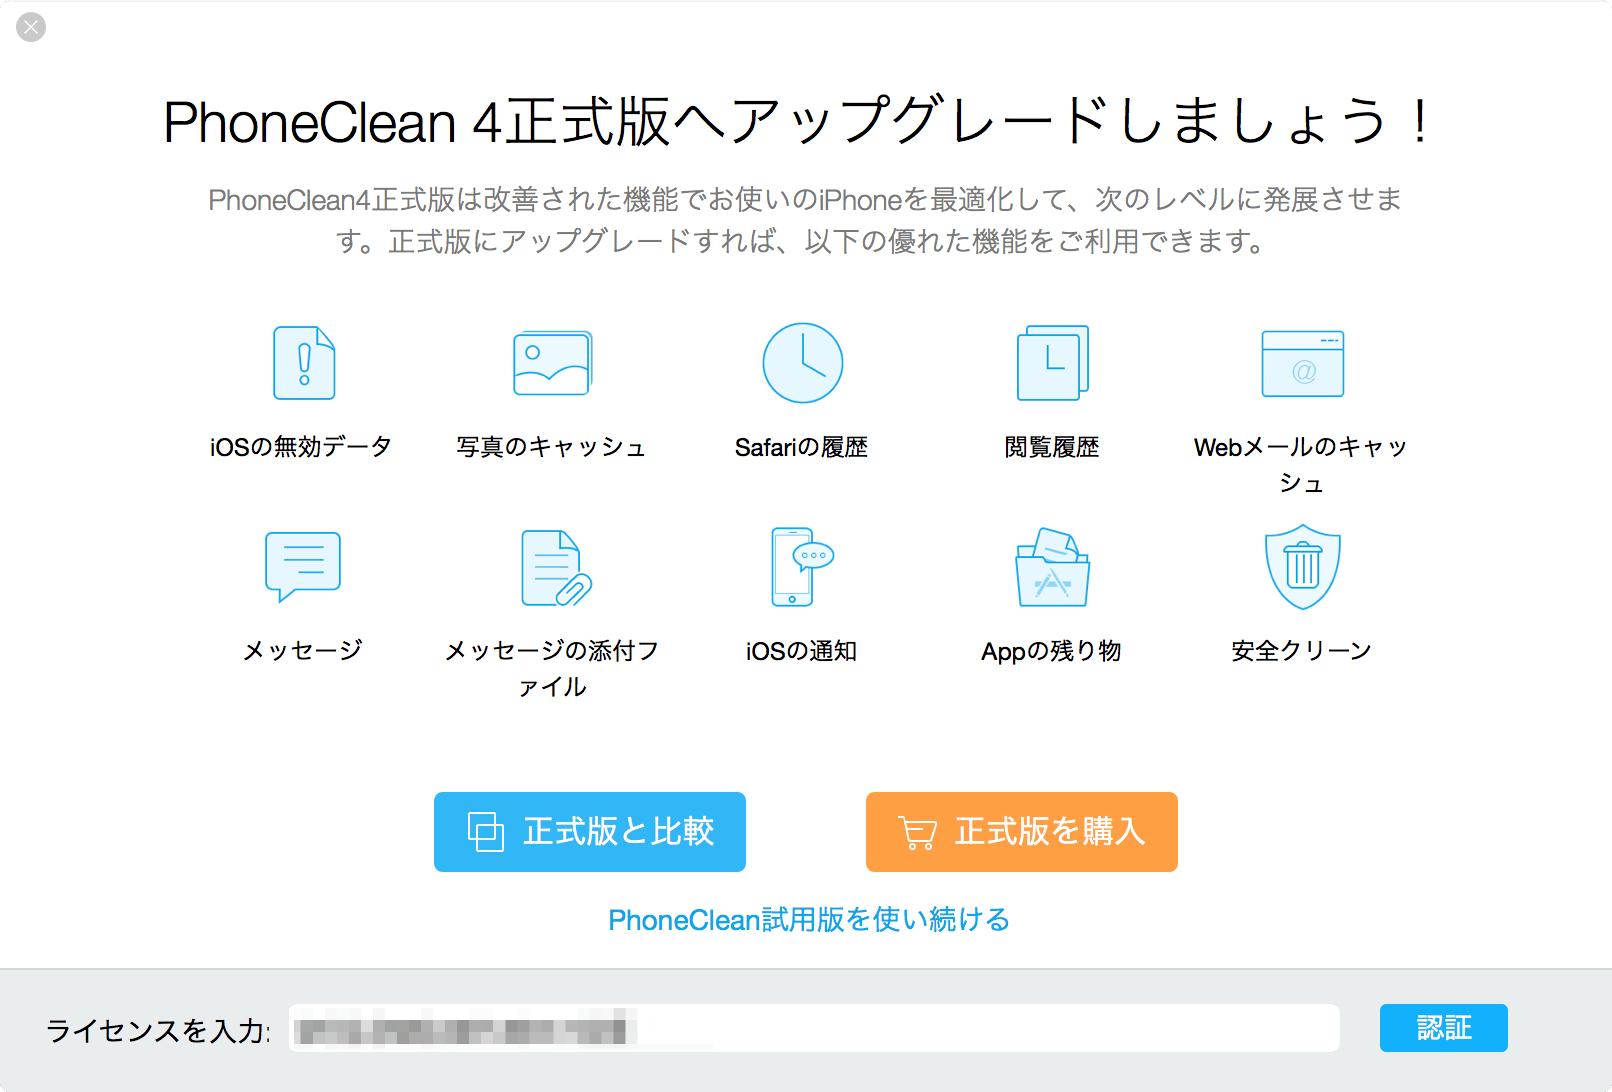Screen dimensions: 1612x1092
Task: Click the メッセージの添付ファイル label
Action: (x=552, y=669)
